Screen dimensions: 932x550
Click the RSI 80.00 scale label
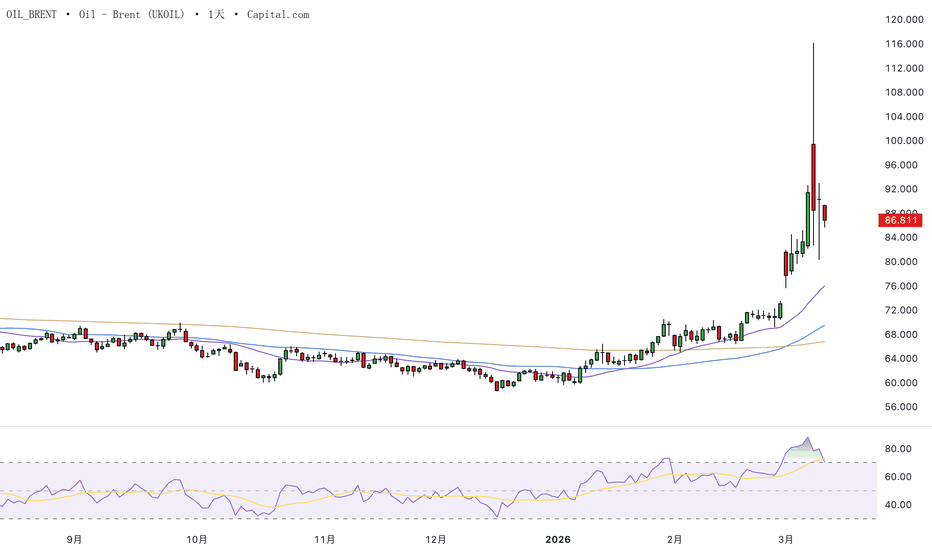(x=898, y=449)
